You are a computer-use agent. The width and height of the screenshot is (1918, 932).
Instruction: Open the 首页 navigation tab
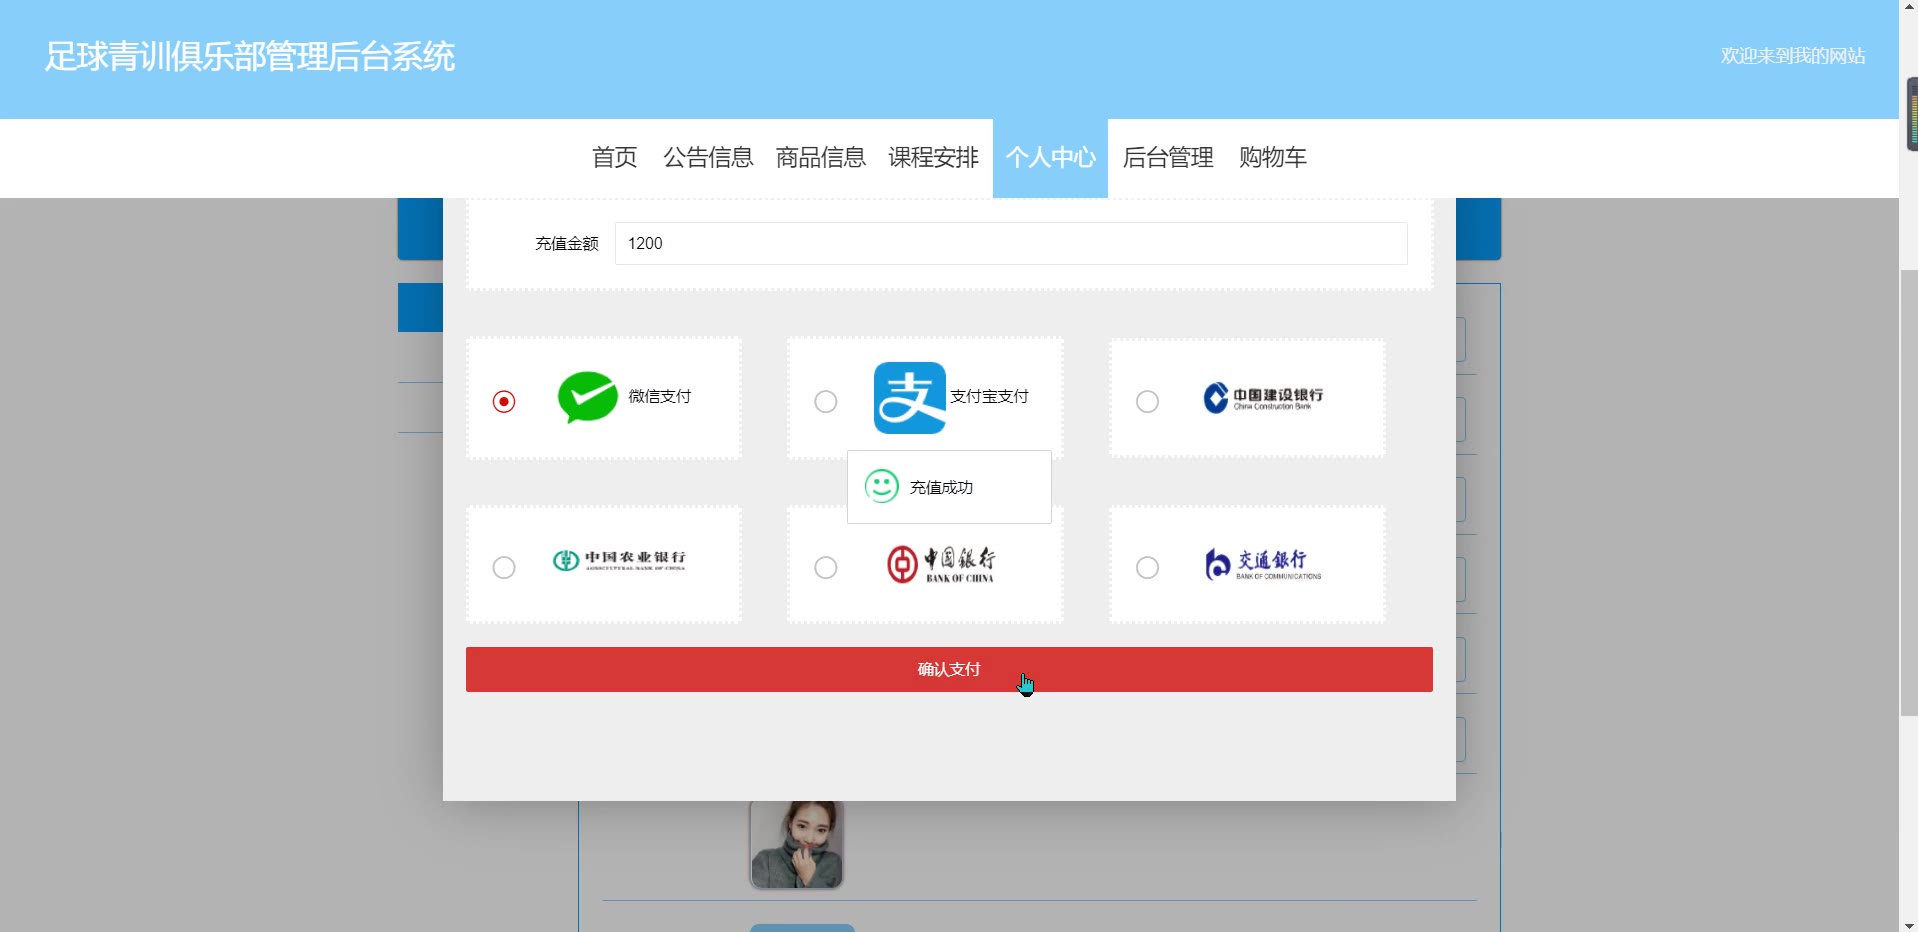click(614, 158)
